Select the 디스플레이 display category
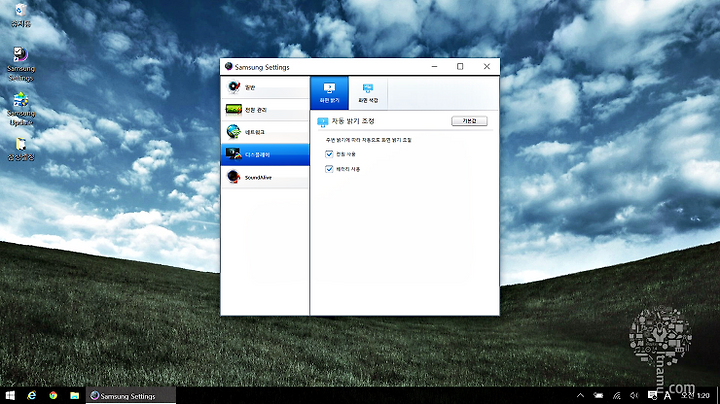 coord(265,155)
